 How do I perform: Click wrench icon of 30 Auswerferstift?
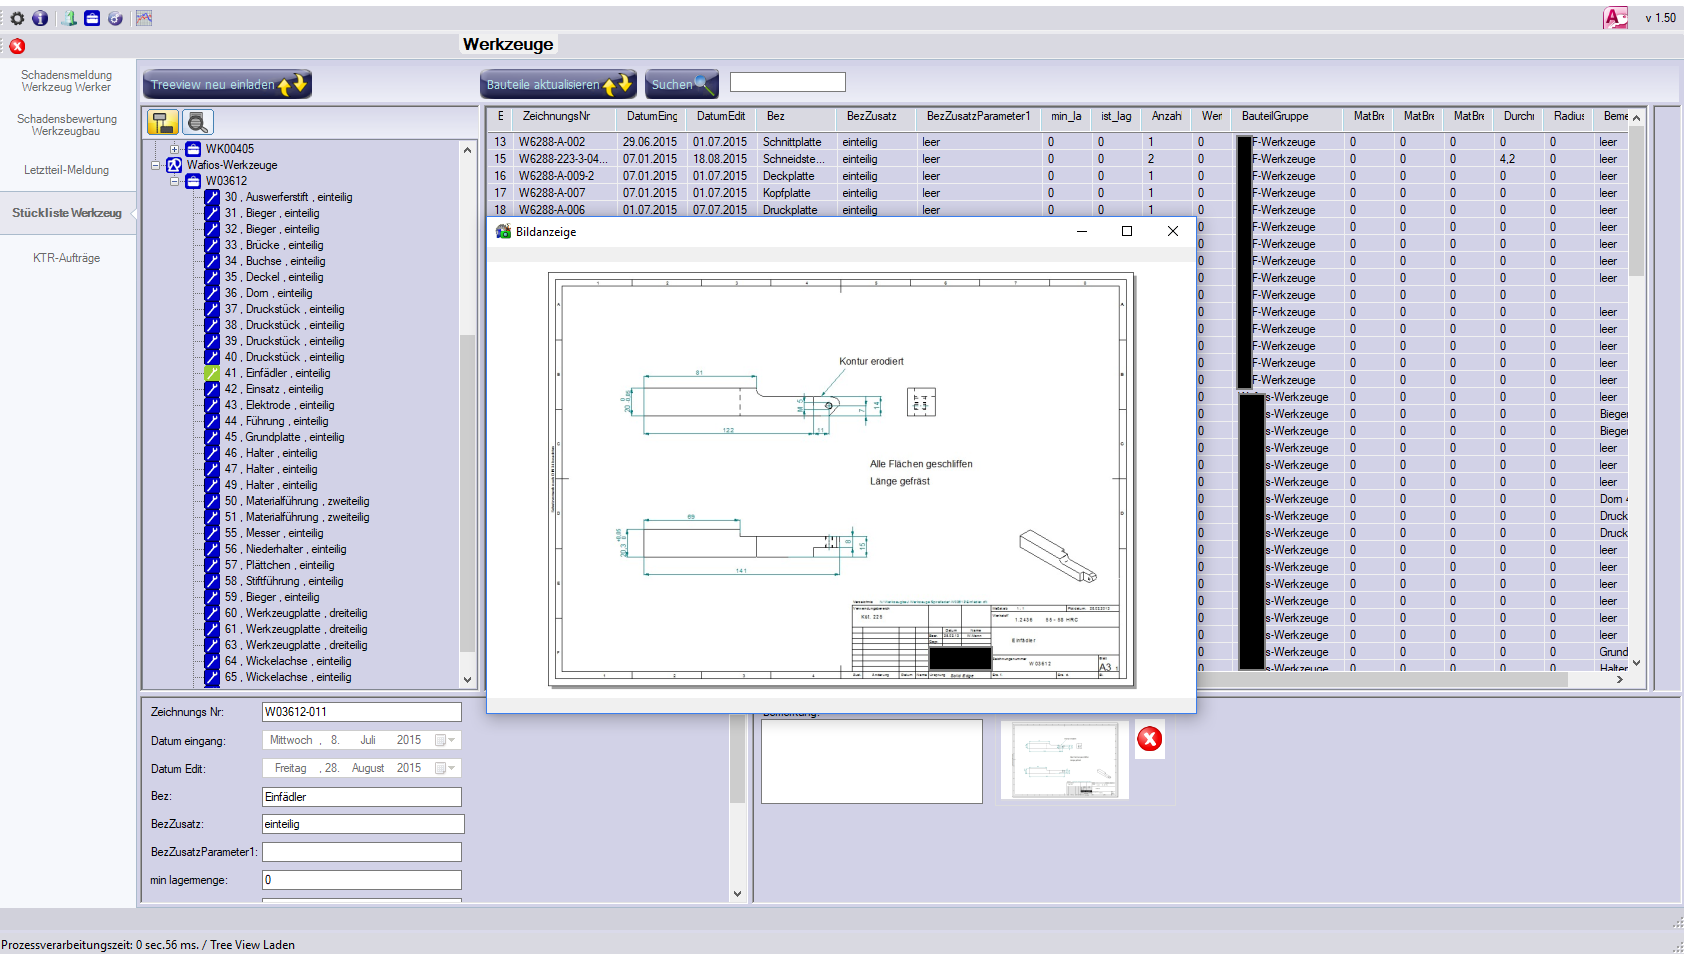pos(212,197)
